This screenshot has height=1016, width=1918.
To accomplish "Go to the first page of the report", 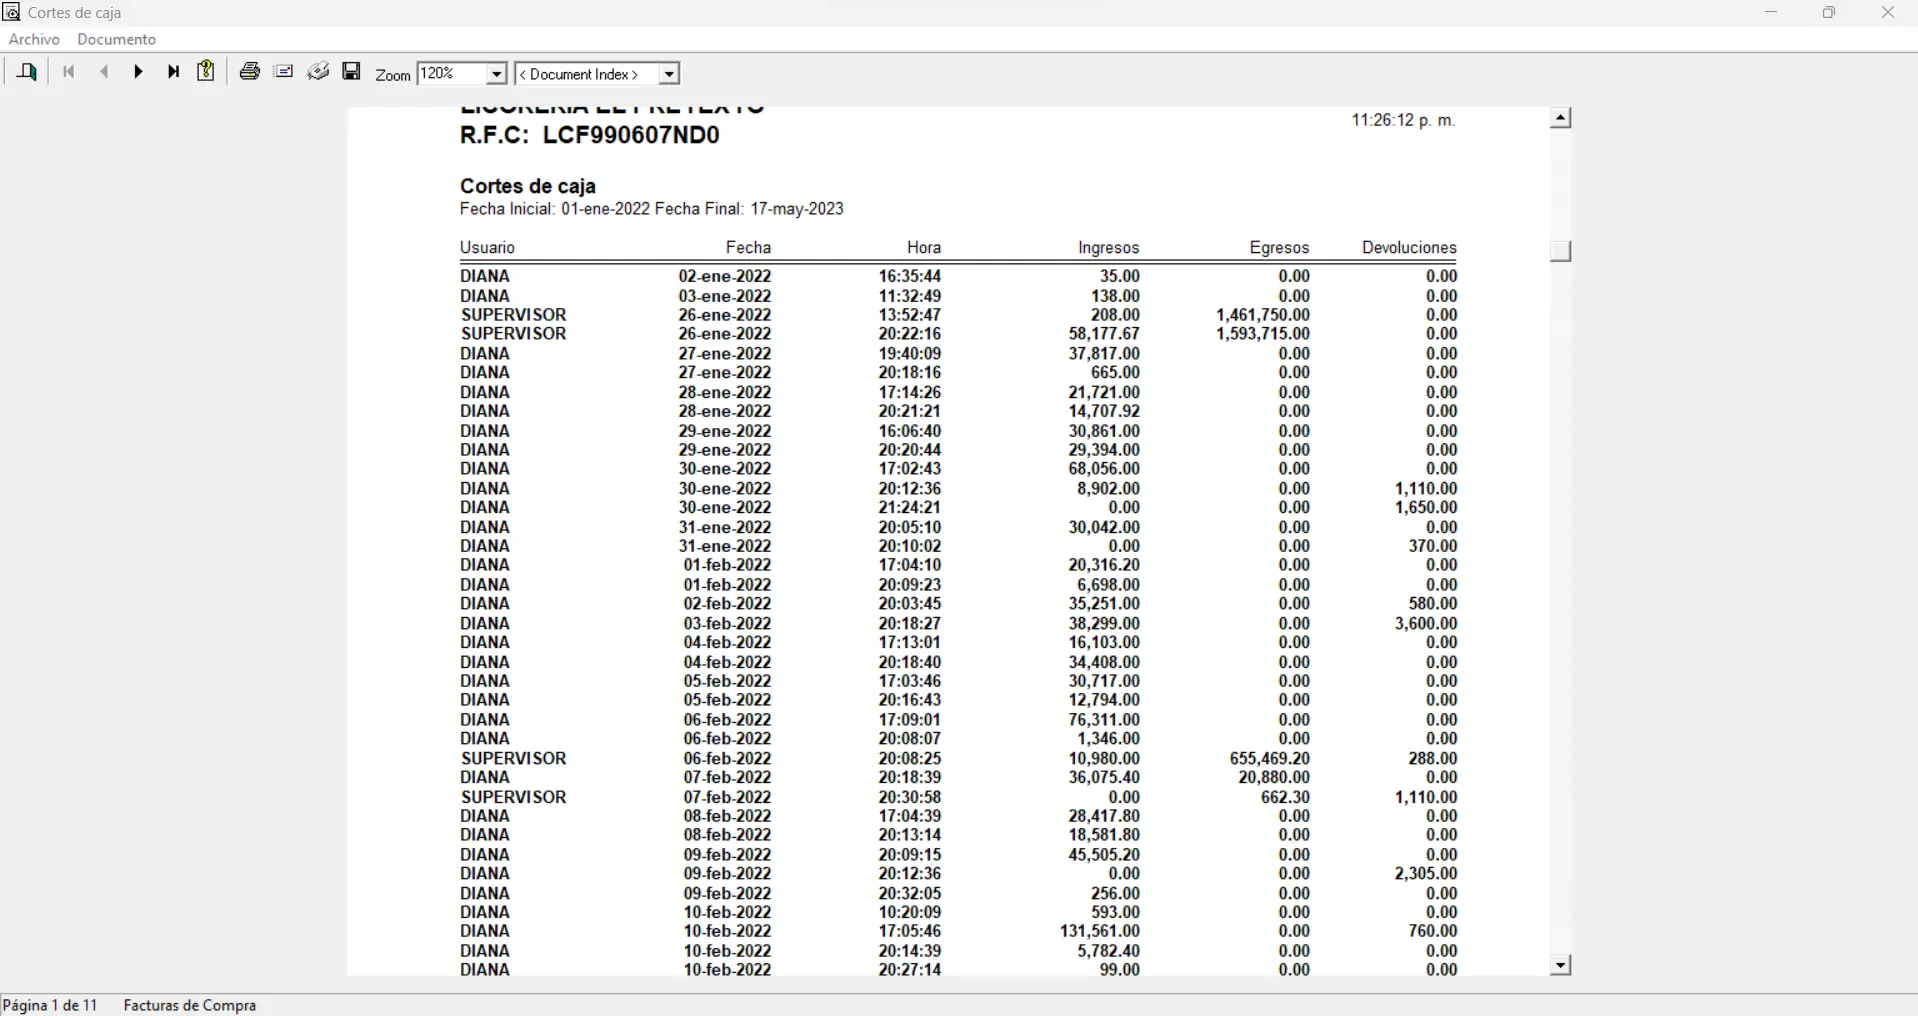I will coord(69,72).
